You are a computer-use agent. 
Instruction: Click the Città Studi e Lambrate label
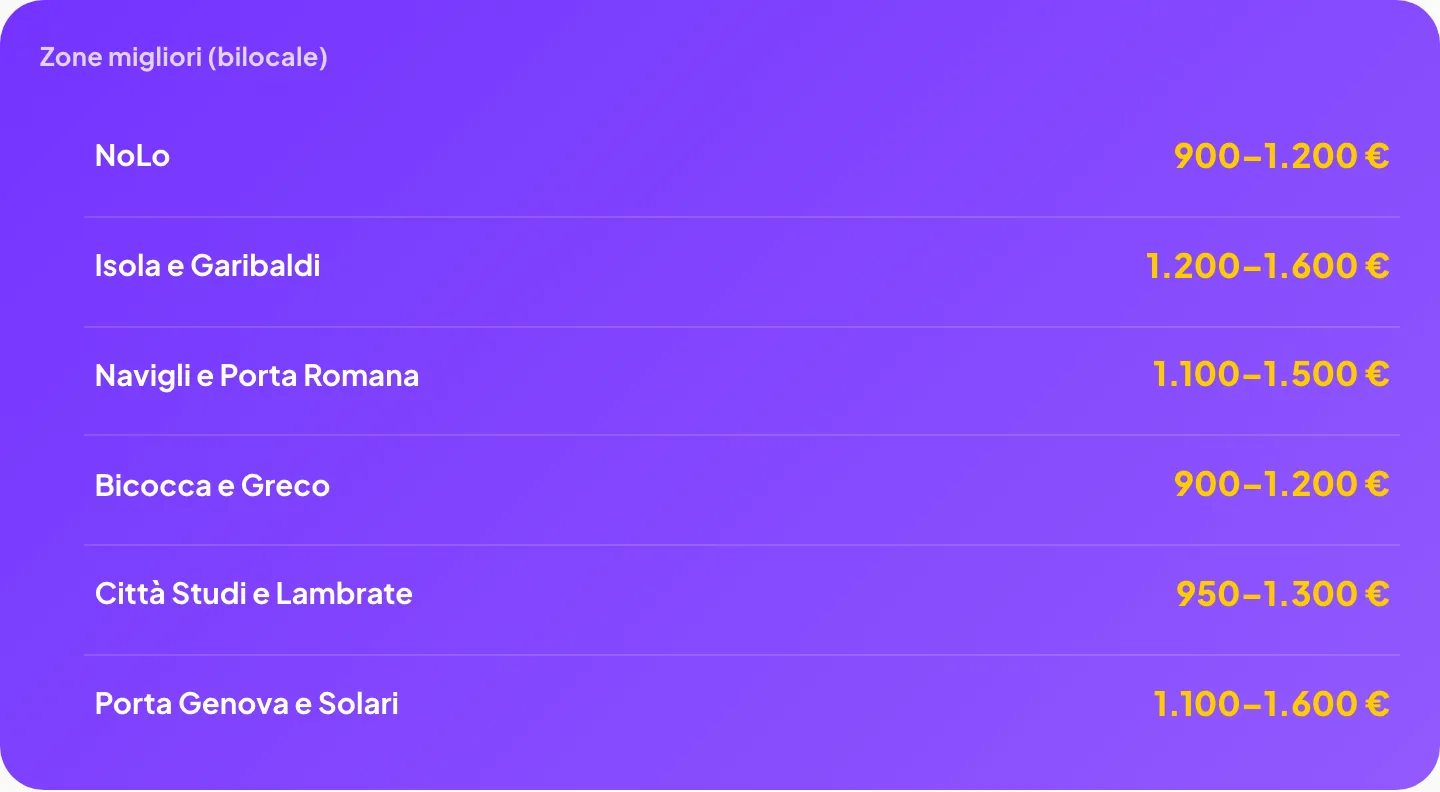(x=253, y=593)
